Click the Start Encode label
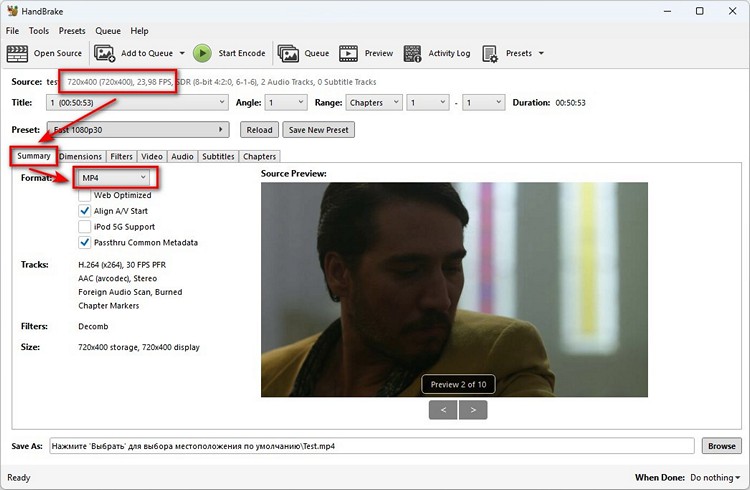 click(242, 53)
